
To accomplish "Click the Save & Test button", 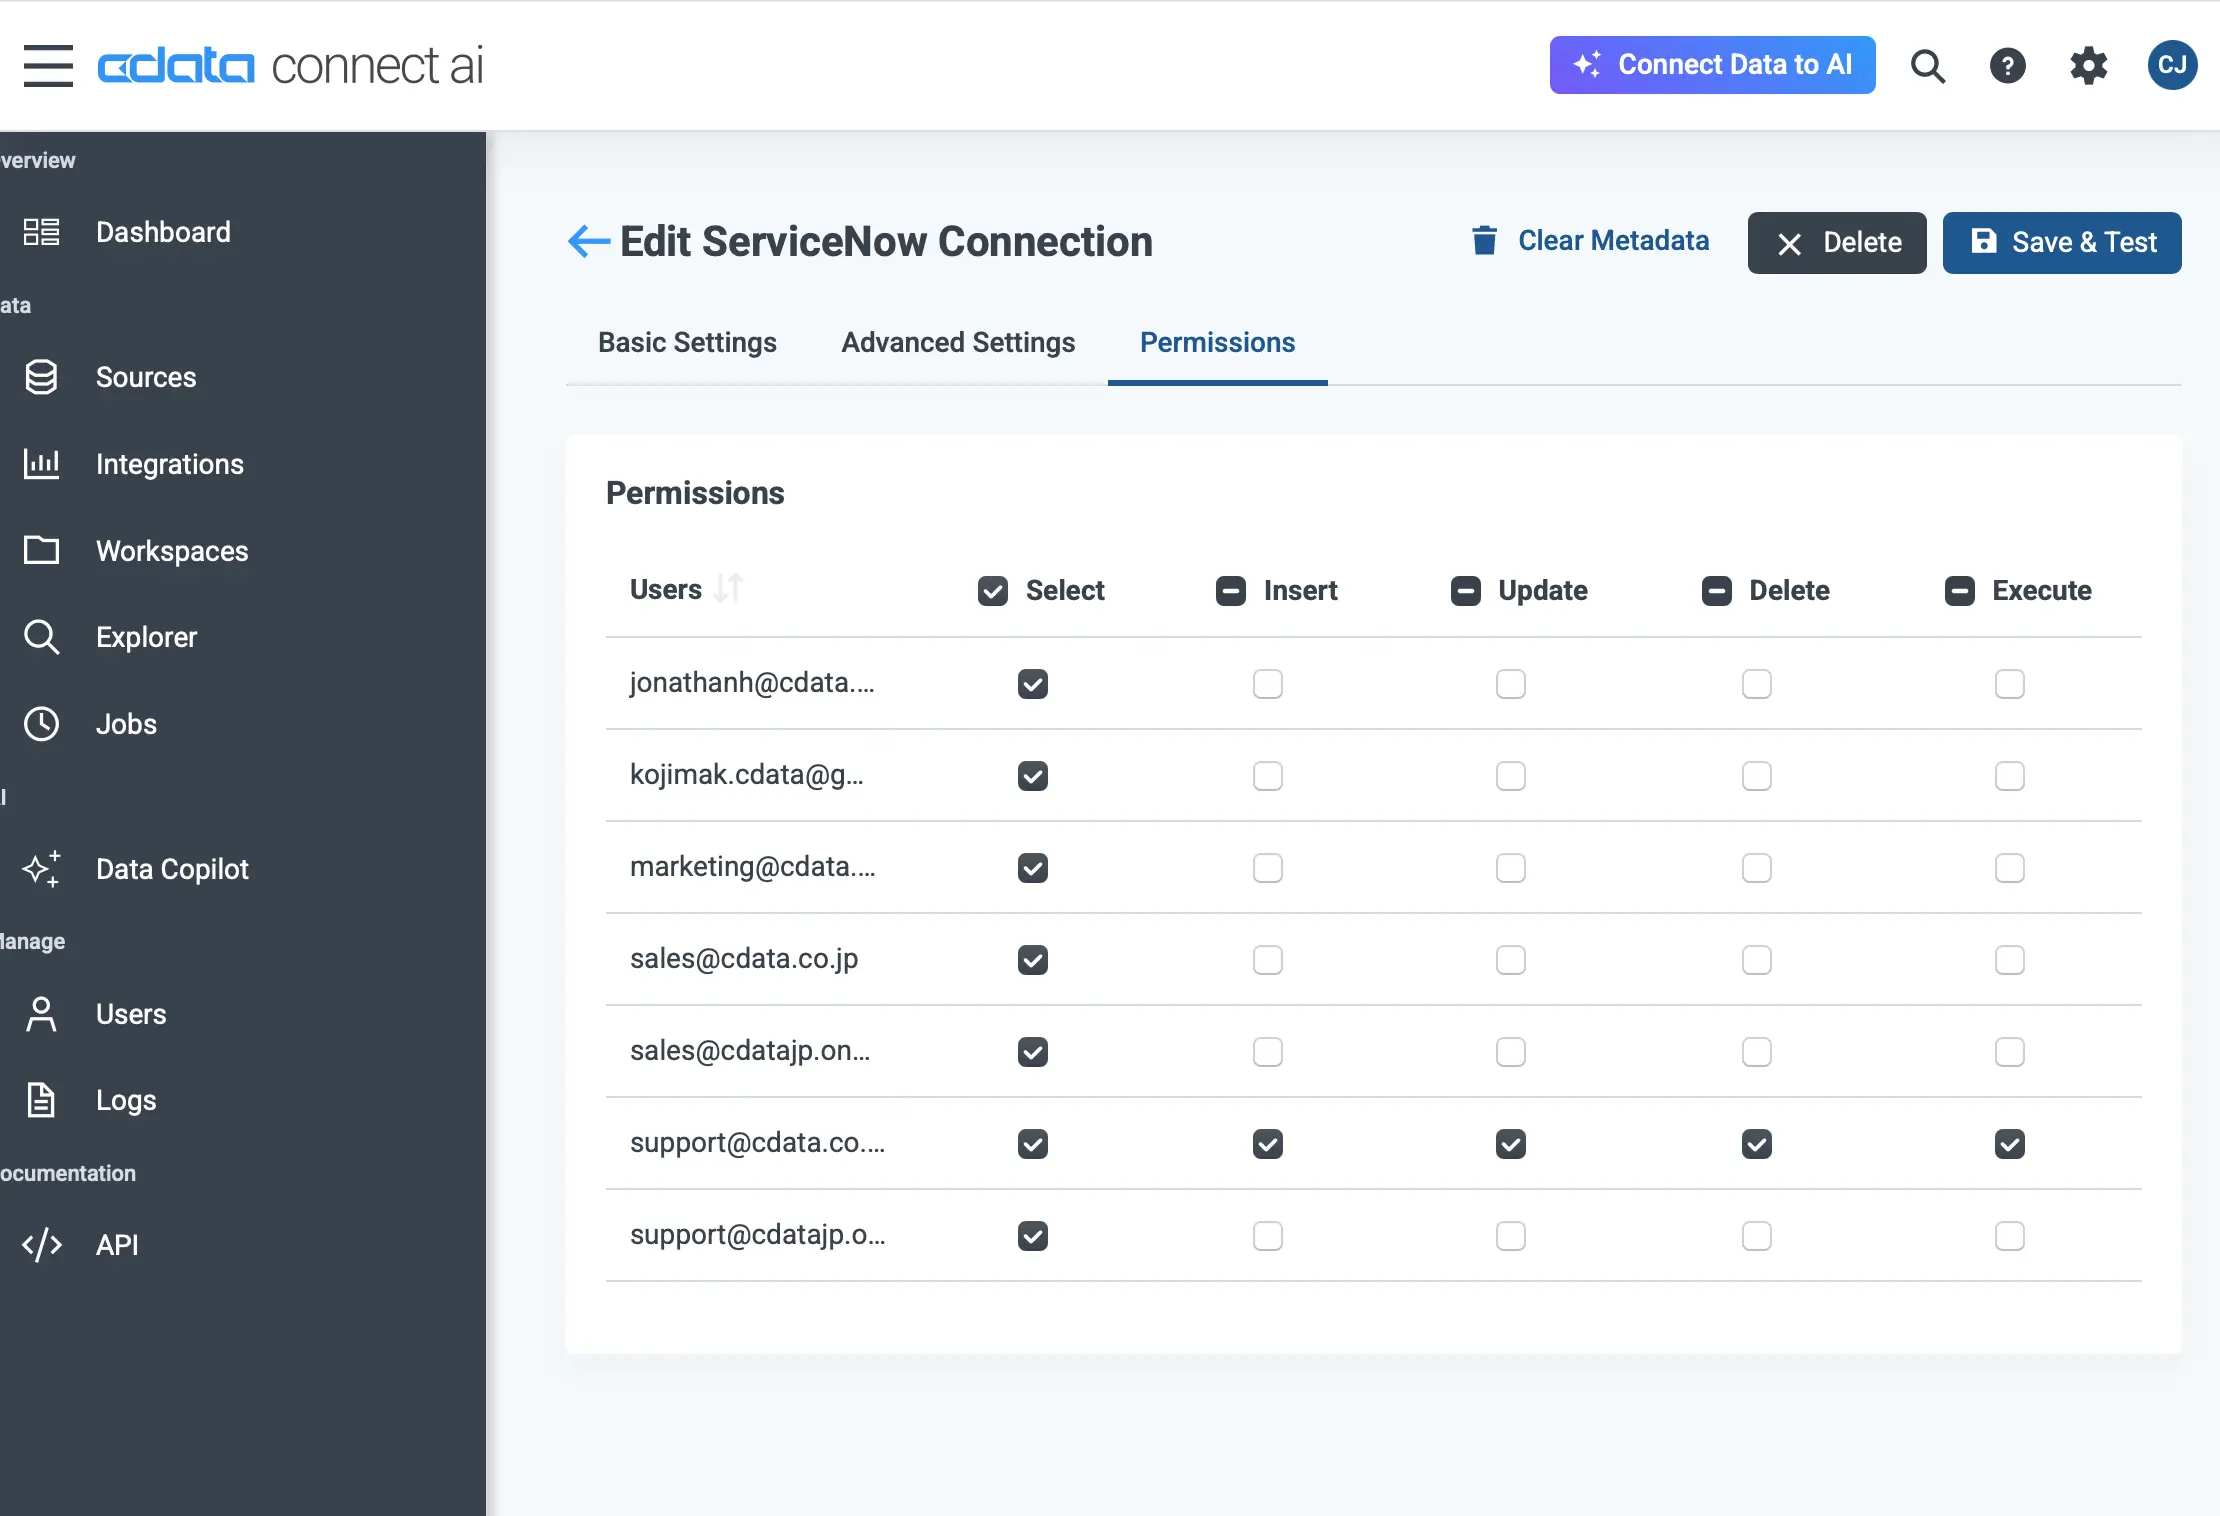I will tap(2061, 242).
